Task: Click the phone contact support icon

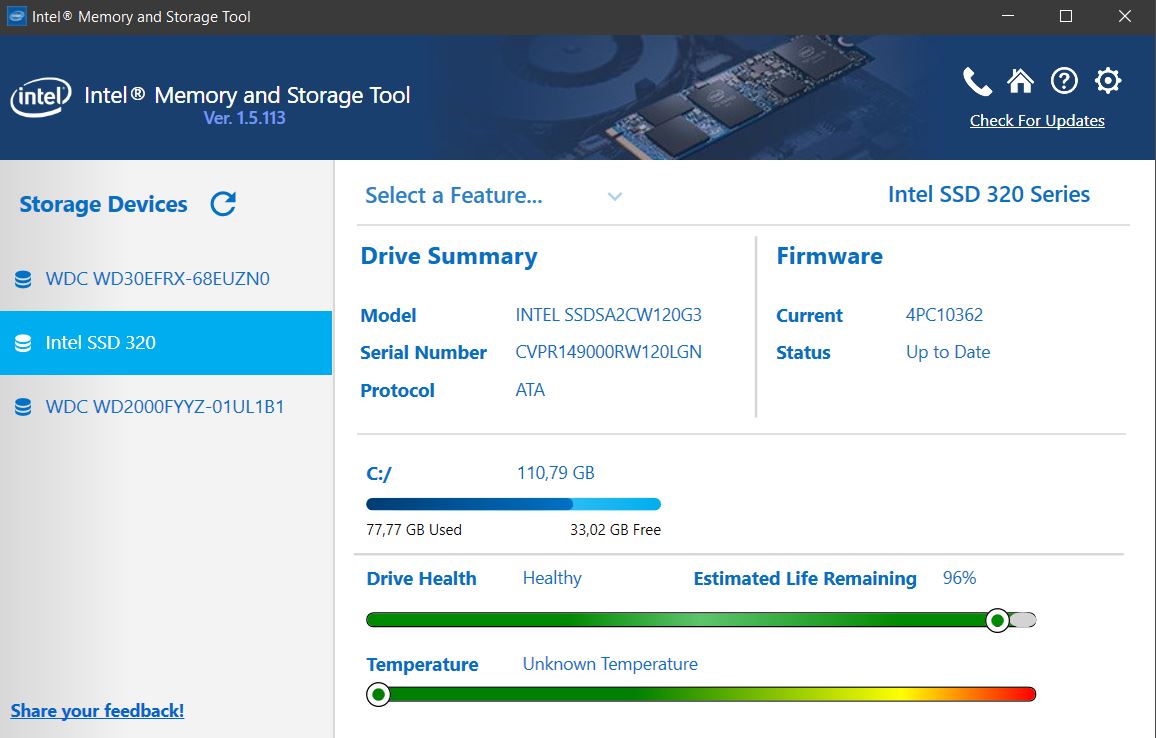Action: pyautogui.click(x=976, y=81)
